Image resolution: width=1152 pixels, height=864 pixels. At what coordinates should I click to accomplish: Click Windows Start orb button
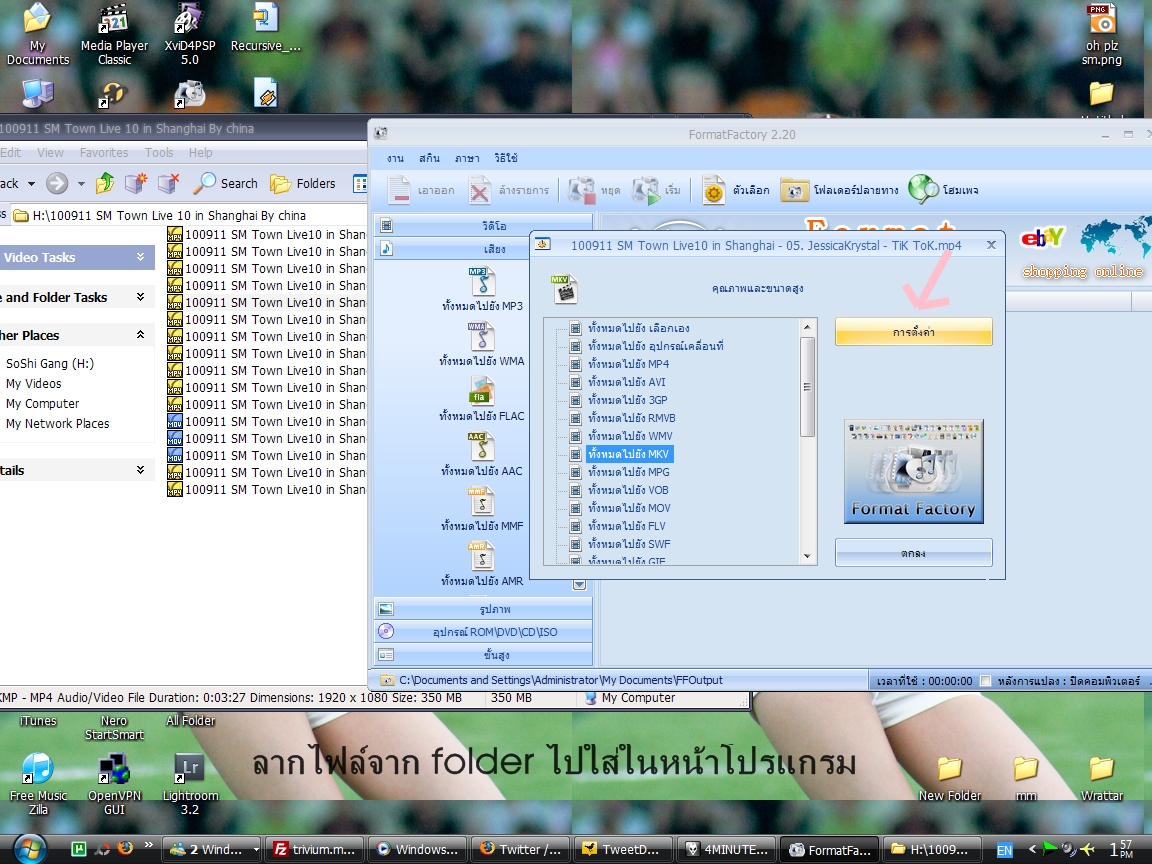coord(29,849)
